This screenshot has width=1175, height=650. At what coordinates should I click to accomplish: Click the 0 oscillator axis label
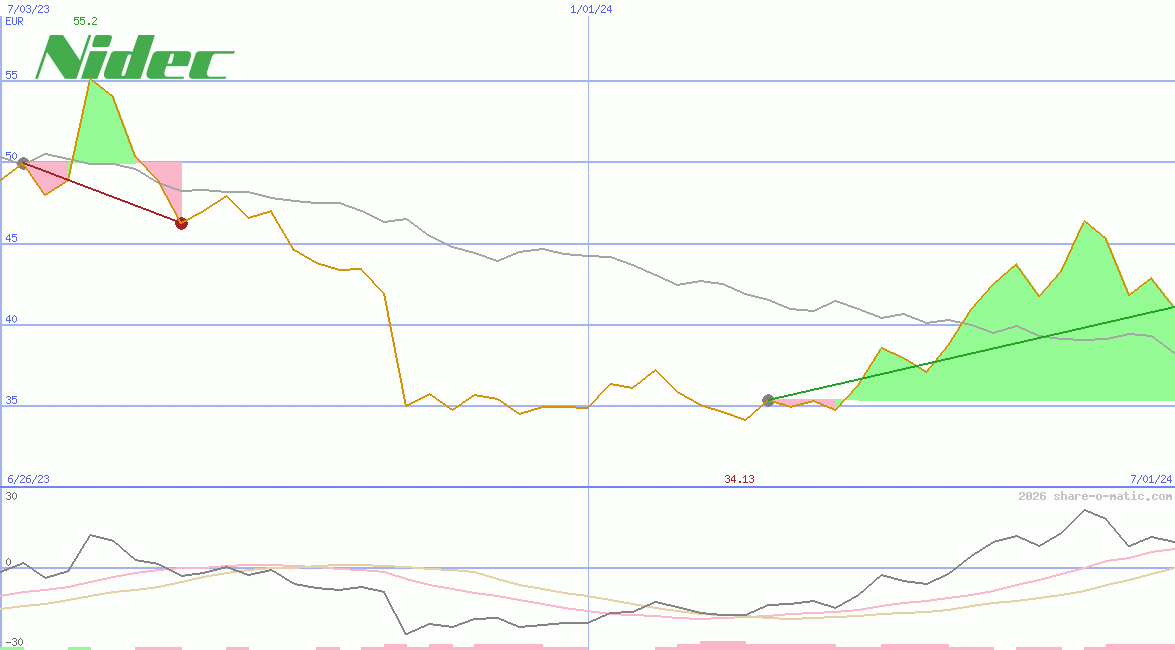point(8,562)
